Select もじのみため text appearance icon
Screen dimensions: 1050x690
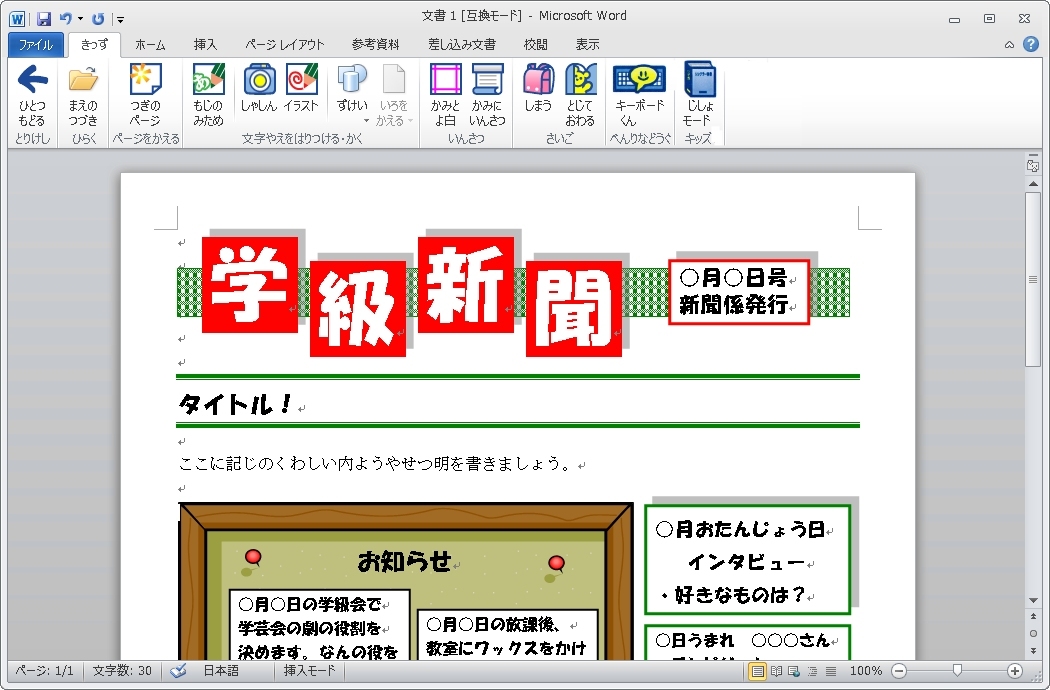(208, 80)
